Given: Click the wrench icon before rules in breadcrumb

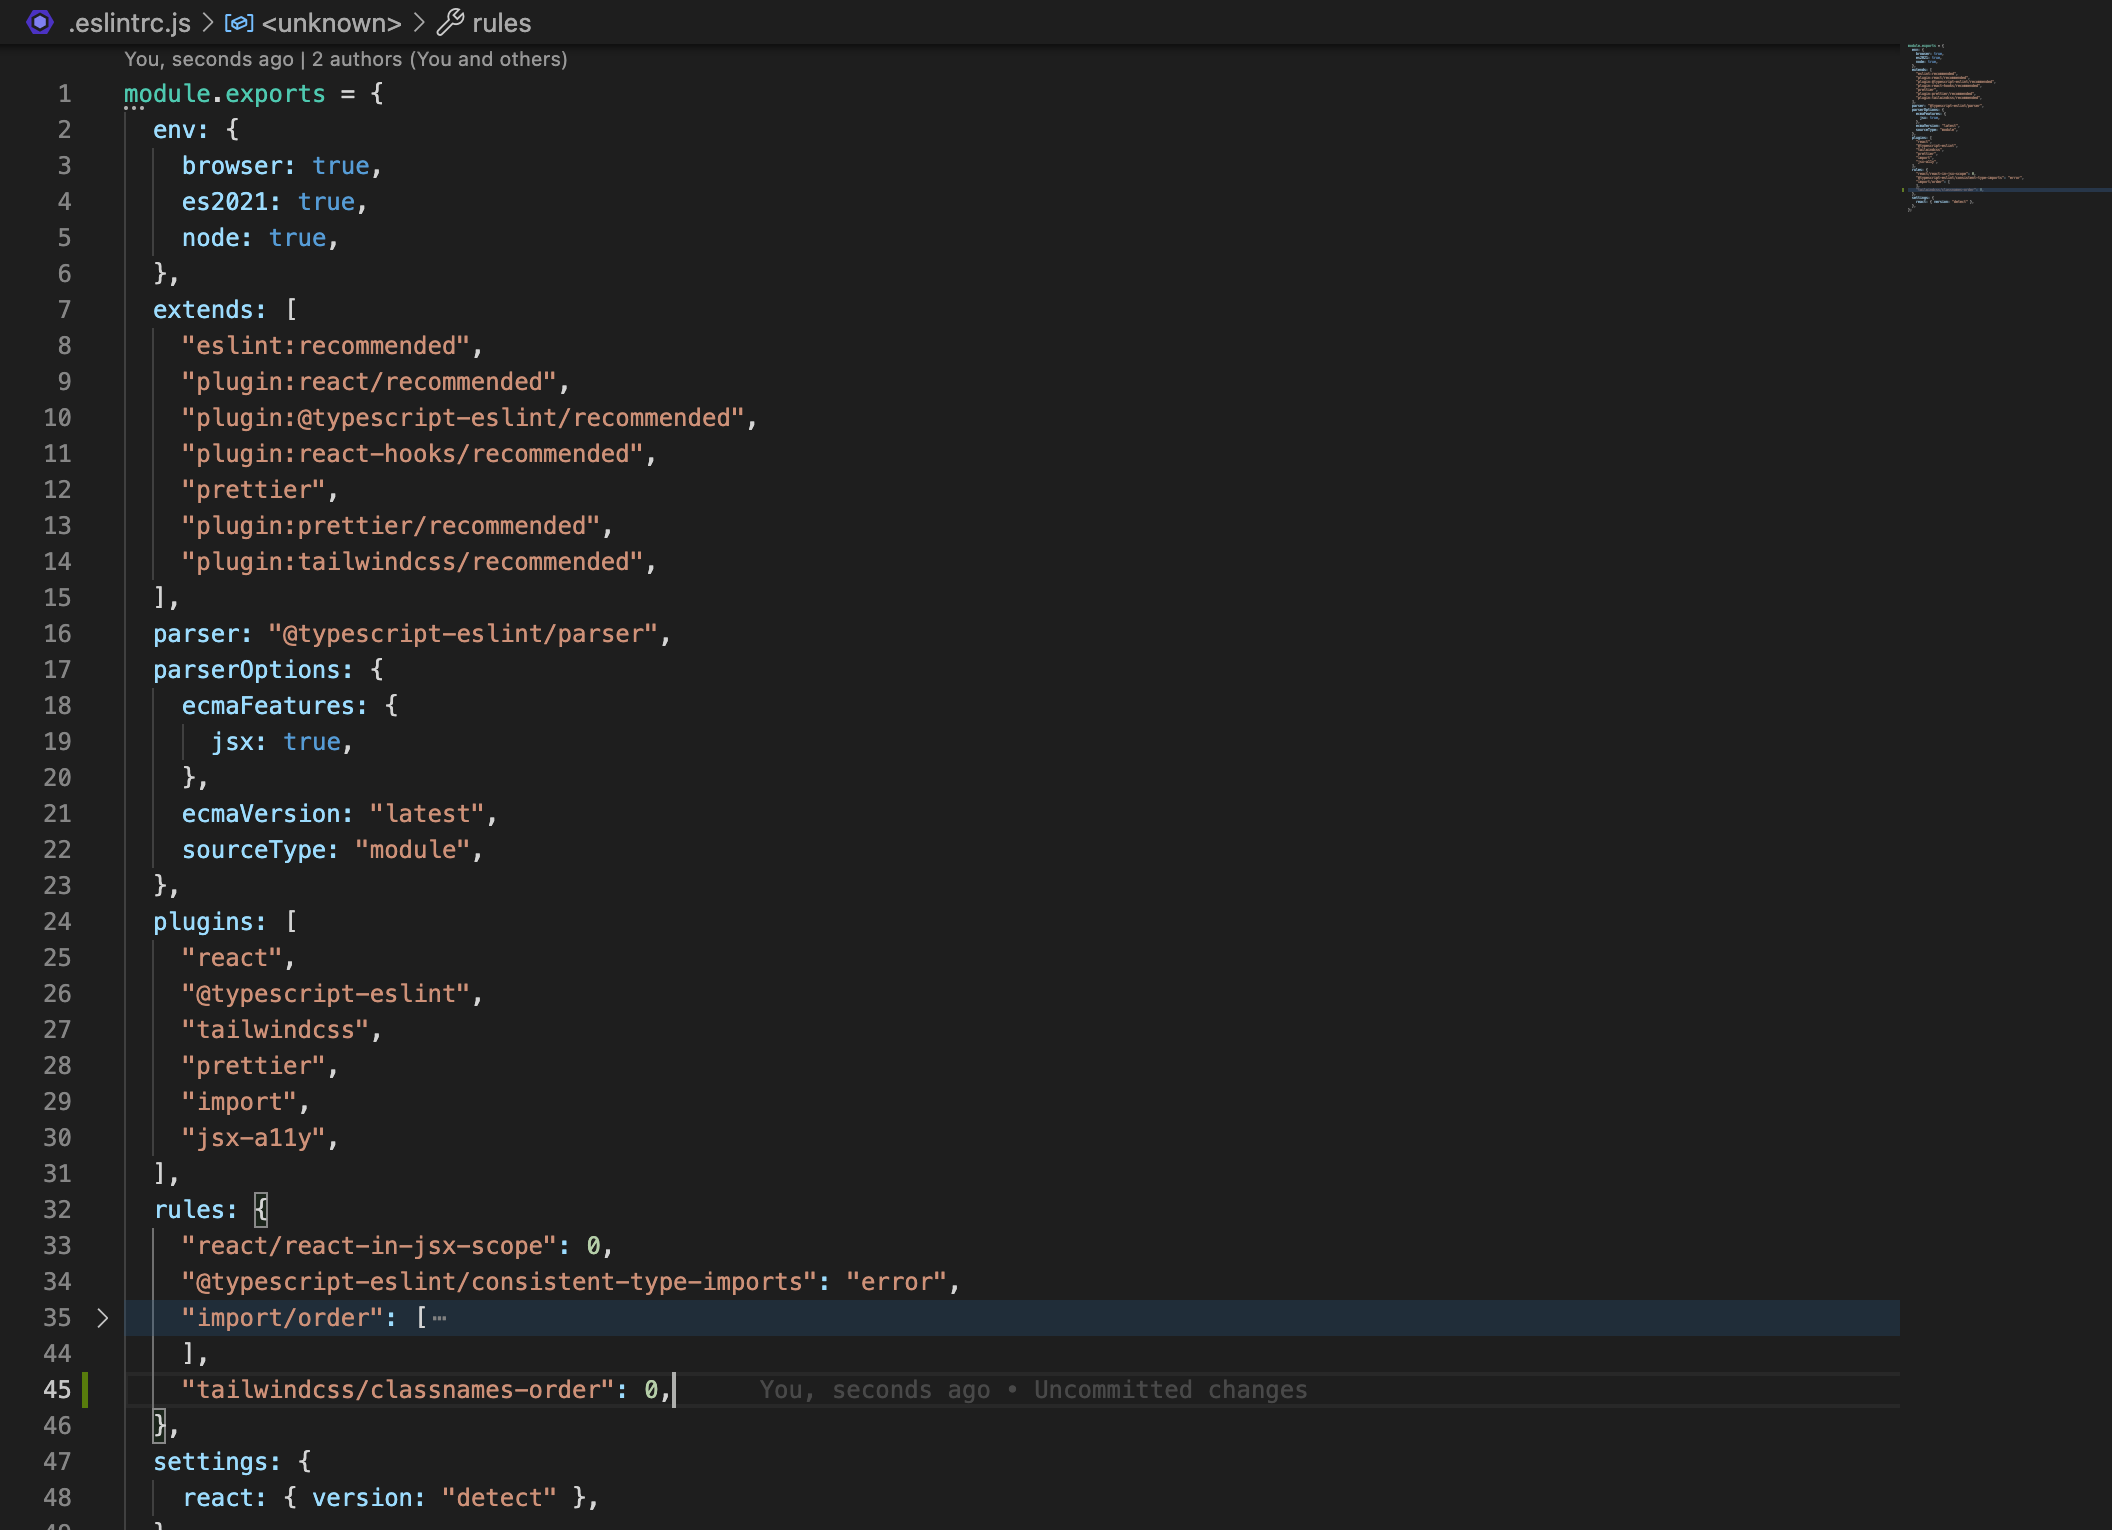Looking at the screenshot, I should (451, 22).
